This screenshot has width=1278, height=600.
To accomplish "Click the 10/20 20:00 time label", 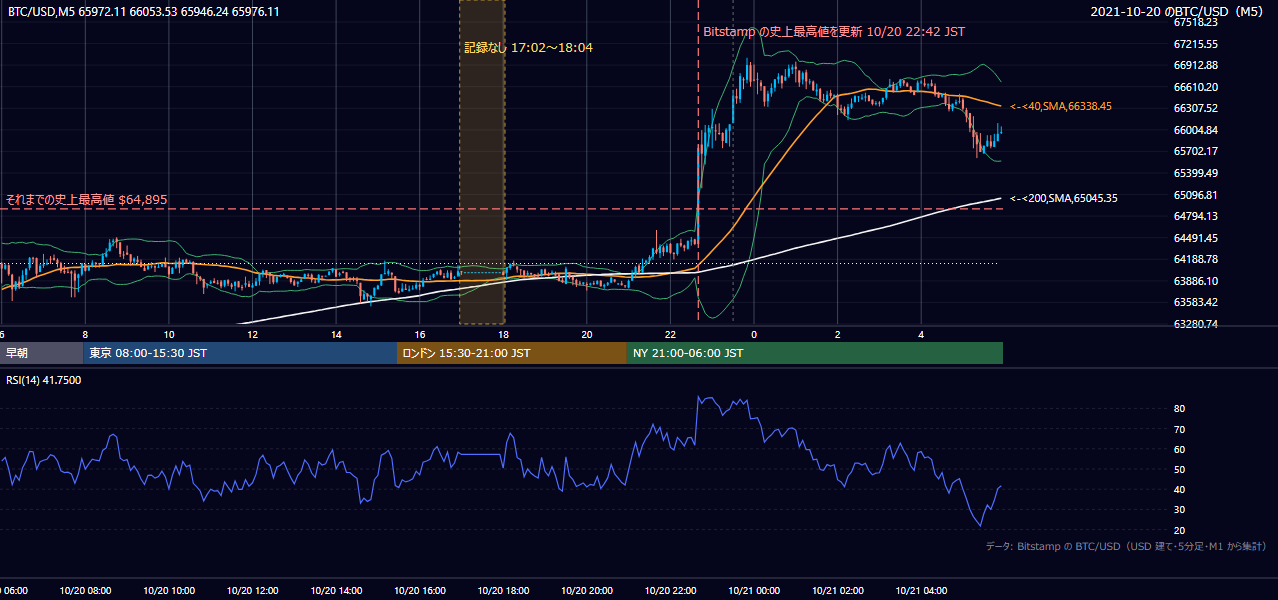I will [x=588, y=591].
